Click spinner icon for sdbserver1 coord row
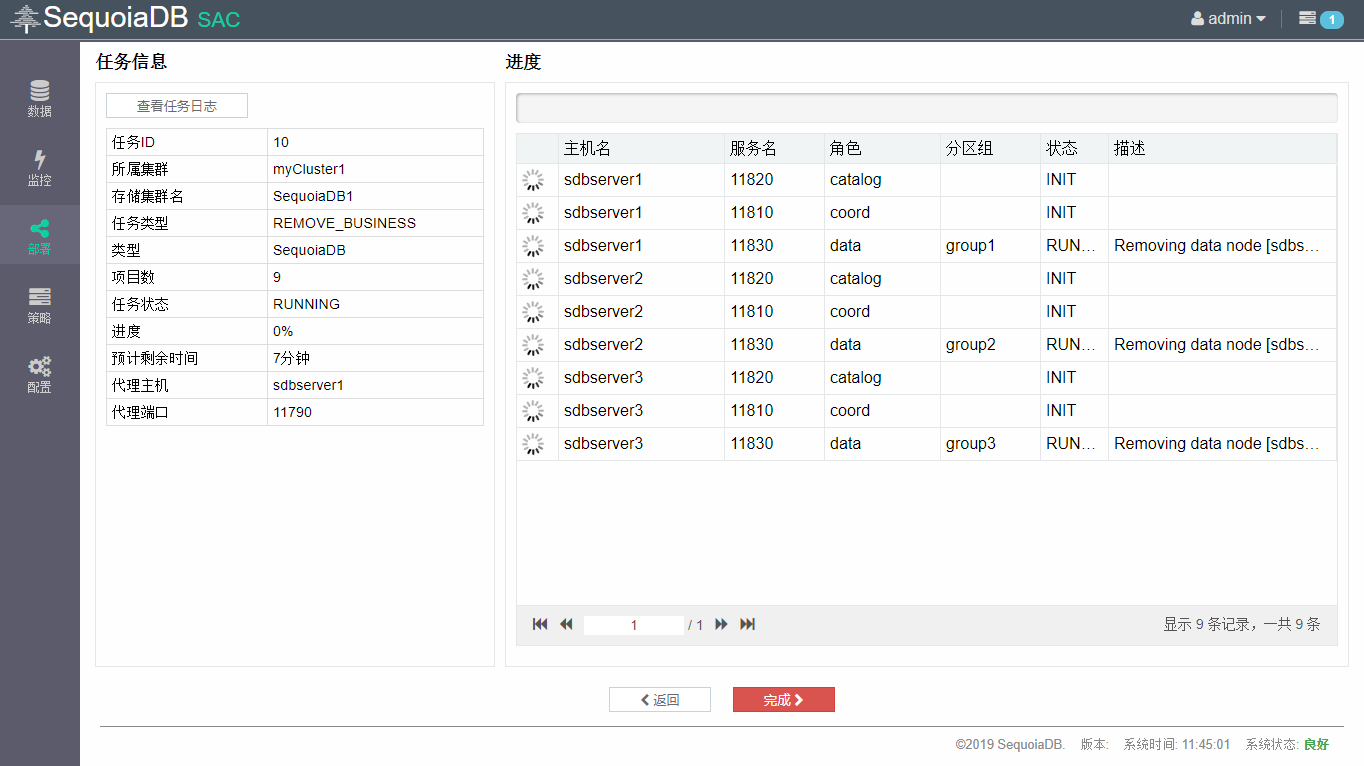Screen dimensions: 1364x766 point(534,213)
